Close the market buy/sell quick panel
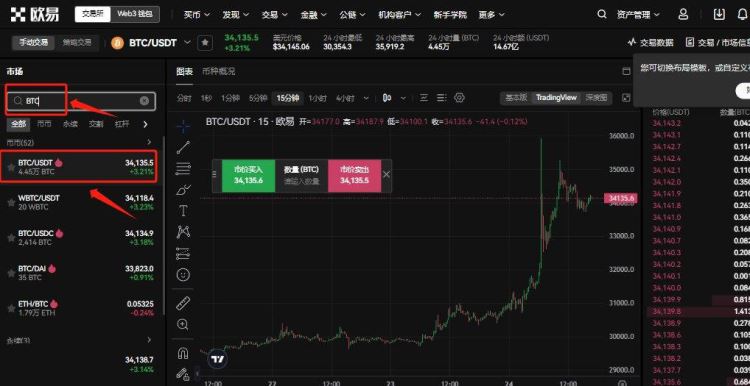Image resolution: width=750 pixels, height=386 pixels. [386, 175]
